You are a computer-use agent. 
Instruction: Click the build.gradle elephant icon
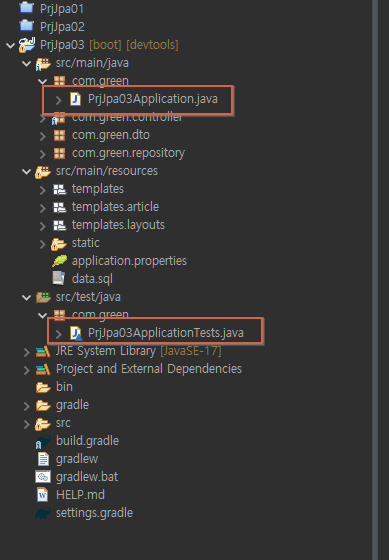coord(43,441)
